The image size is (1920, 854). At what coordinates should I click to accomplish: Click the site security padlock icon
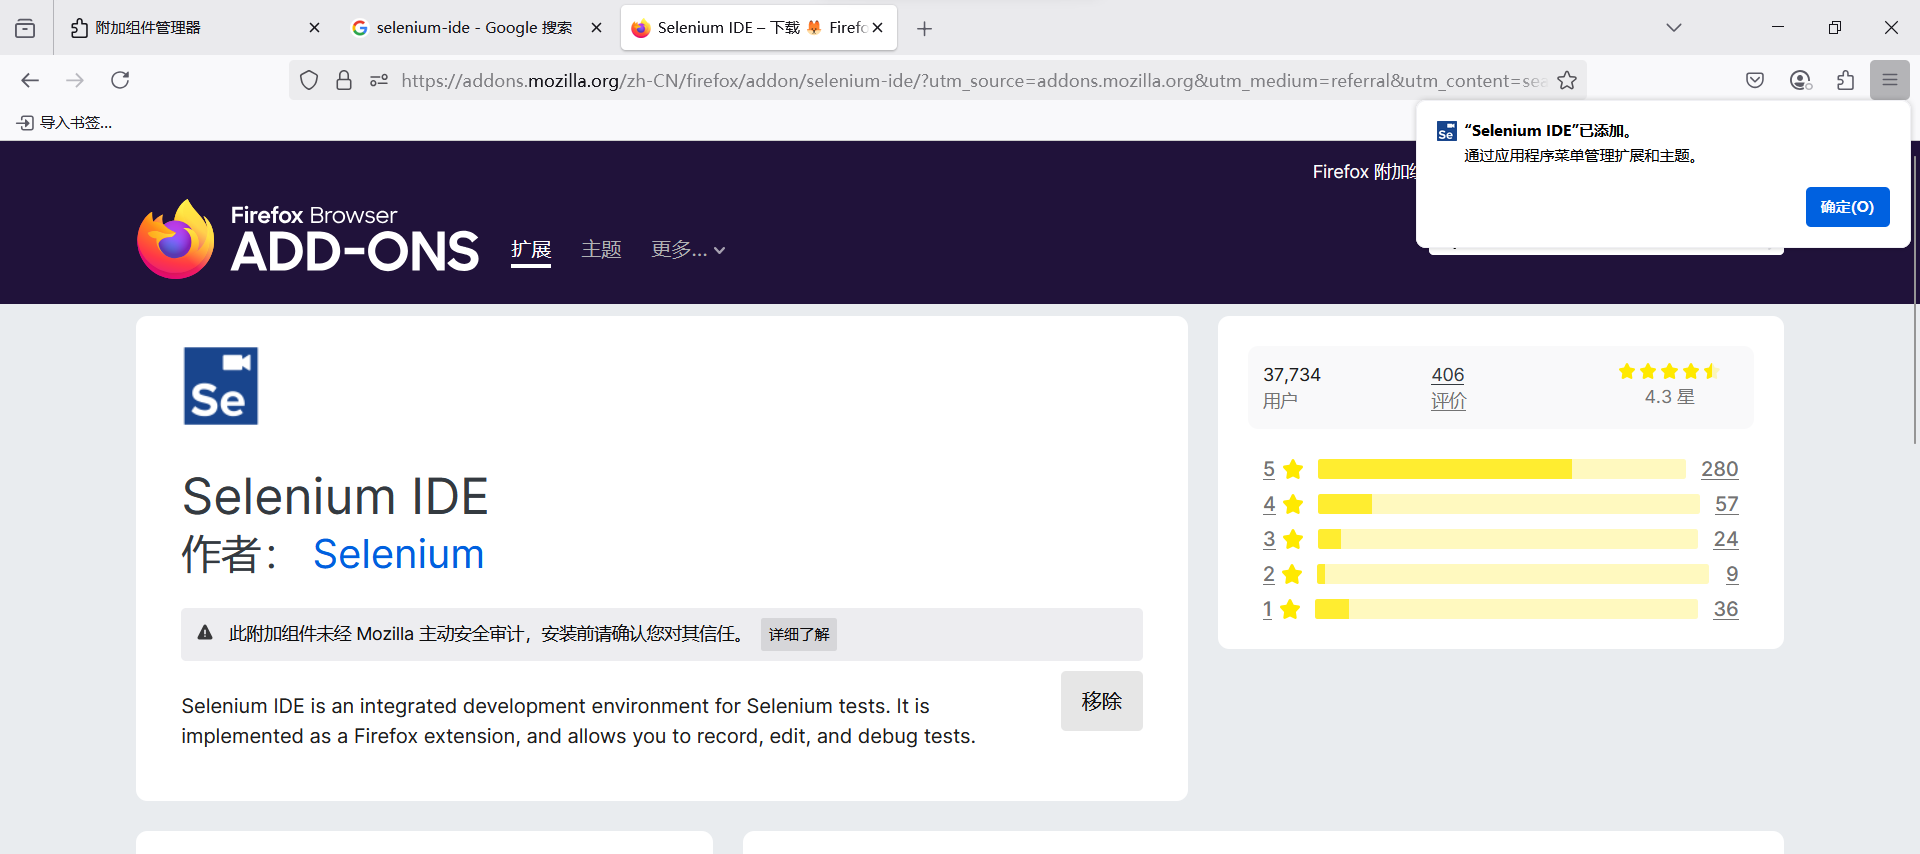pyautogui.click(x=344, y=80)
